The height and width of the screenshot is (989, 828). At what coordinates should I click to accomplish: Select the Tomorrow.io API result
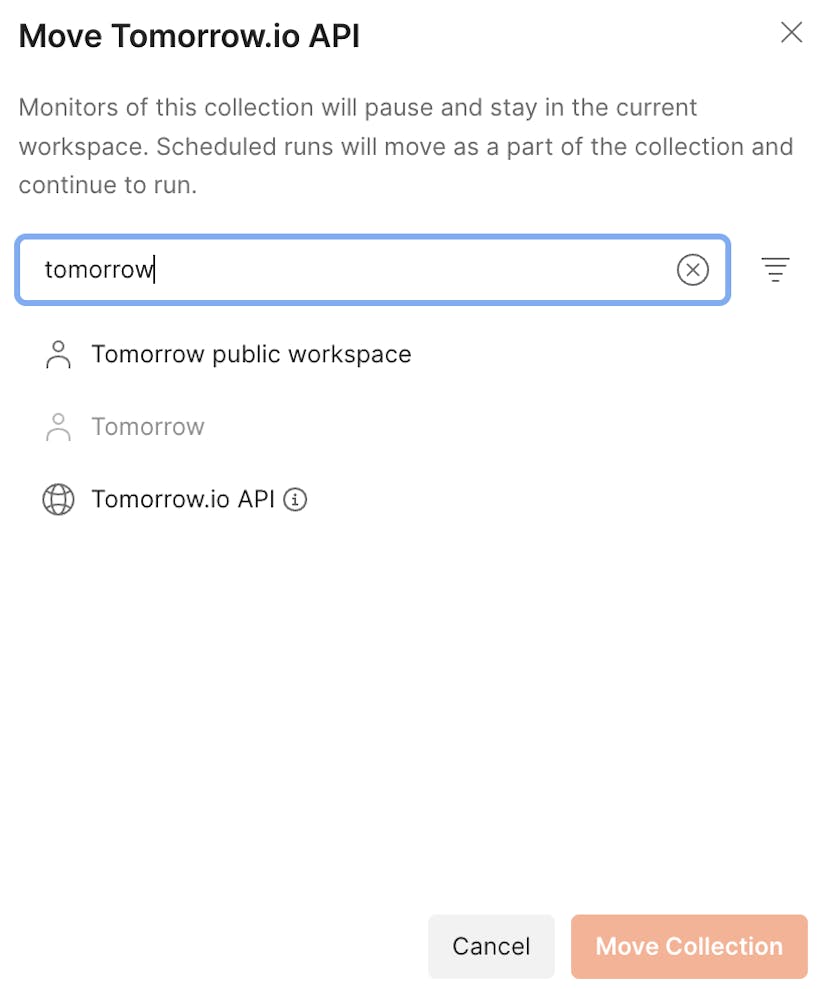coord(185,499)
